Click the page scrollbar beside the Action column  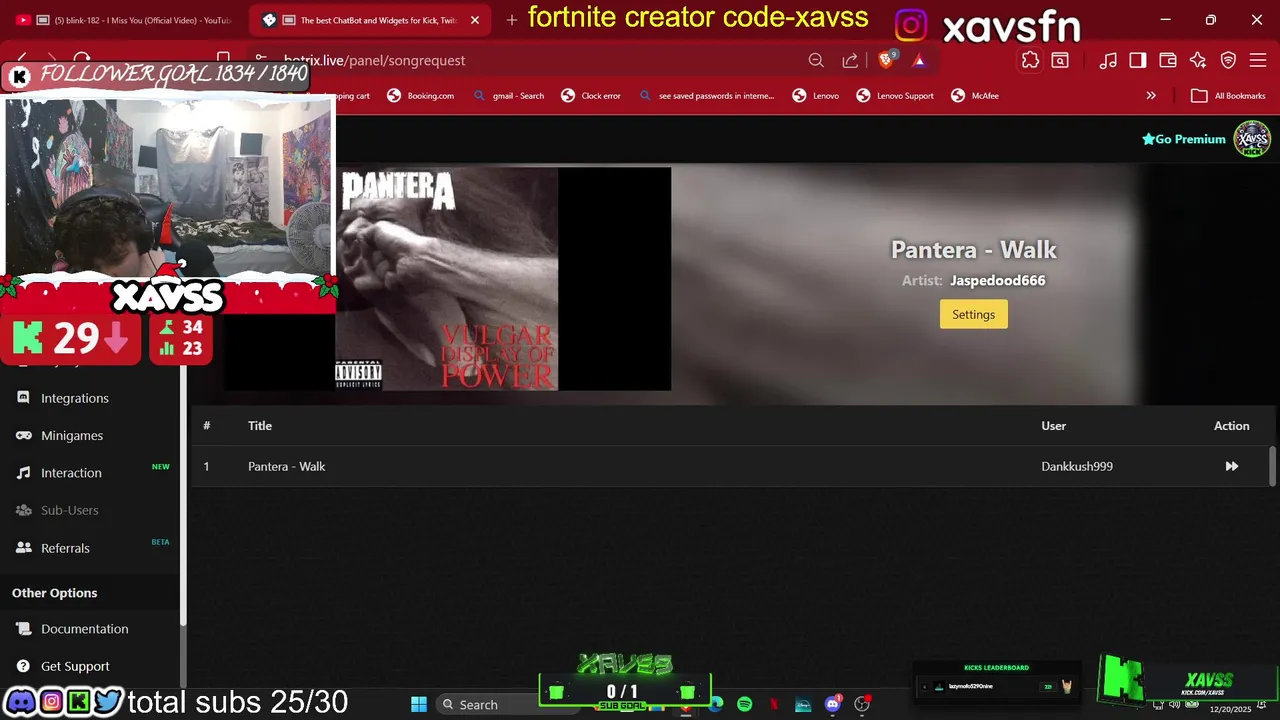pyautogui.click(x=1272, y=466)
